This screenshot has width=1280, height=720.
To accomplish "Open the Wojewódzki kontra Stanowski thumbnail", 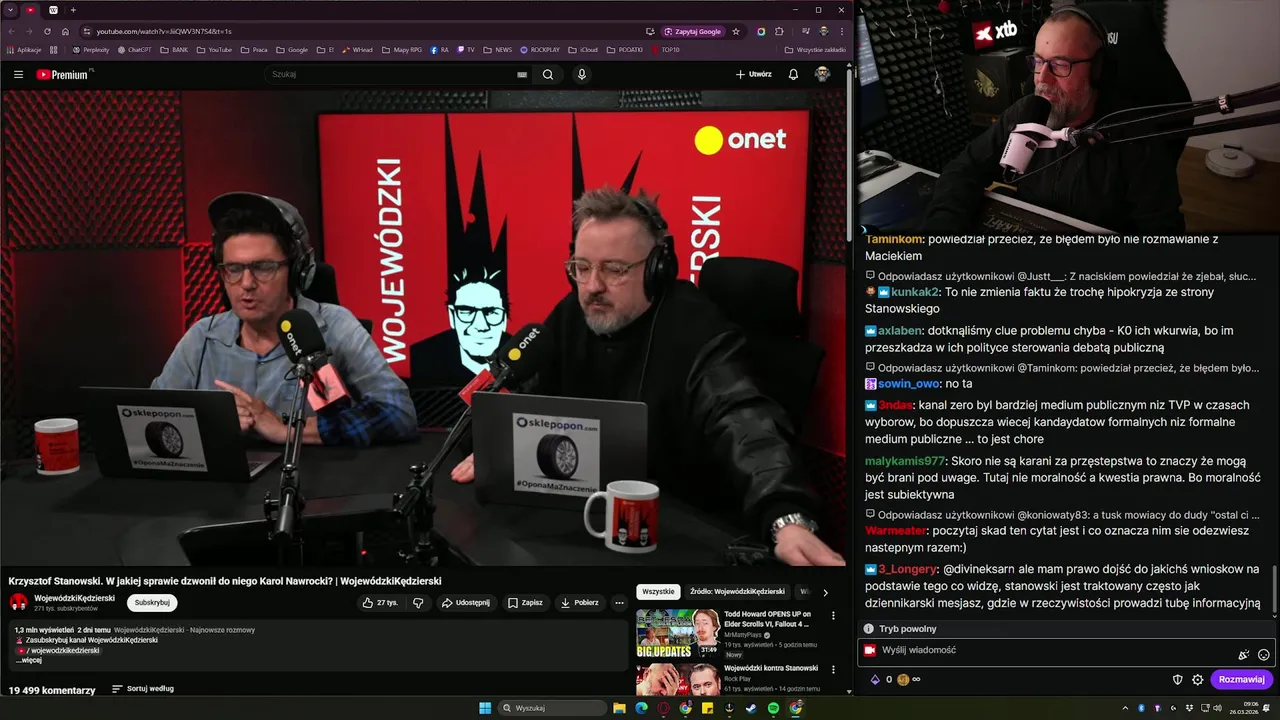I will point(677,679).
